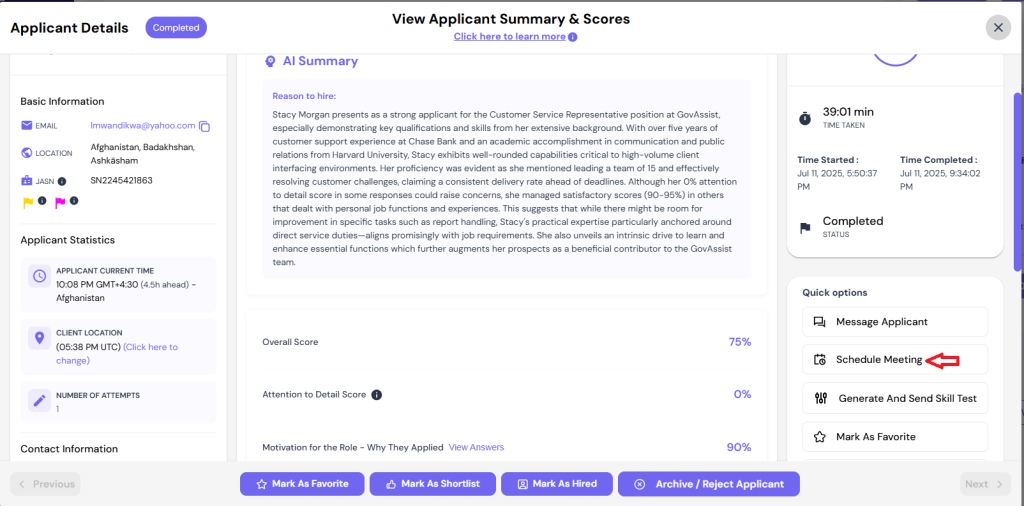Click the Mark As Hired button
This screenshot has width=1024, height=506.
pyautogui.click(x=557, y=484)
